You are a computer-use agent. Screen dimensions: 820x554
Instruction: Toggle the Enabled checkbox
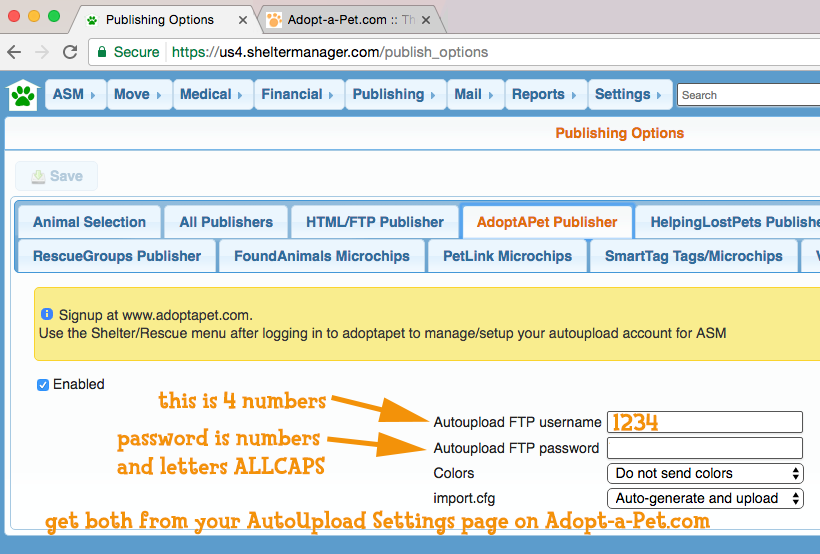tap(43, 385)
